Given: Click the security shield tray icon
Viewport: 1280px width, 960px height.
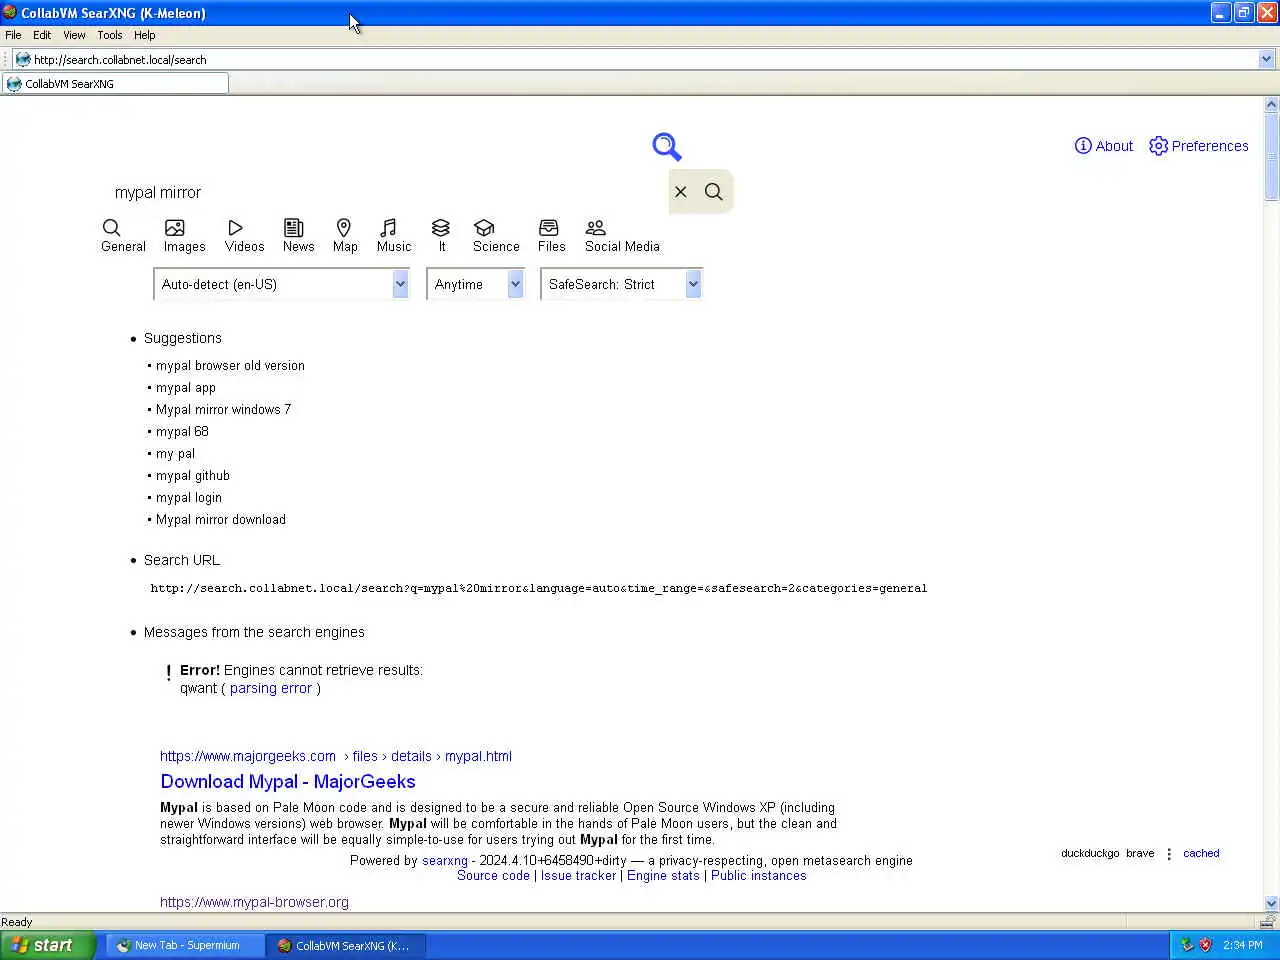Looking at the screenshot, I should [1205, 945].
